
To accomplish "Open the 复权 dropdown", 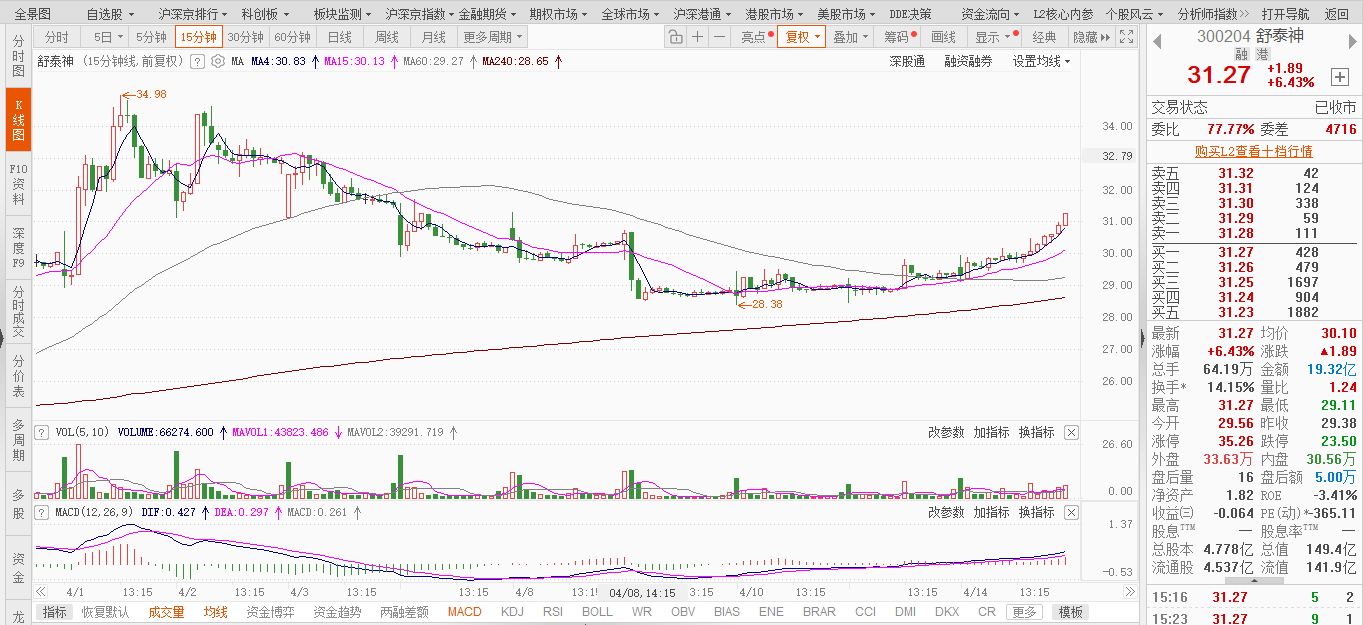I will [x=802, y=37].
